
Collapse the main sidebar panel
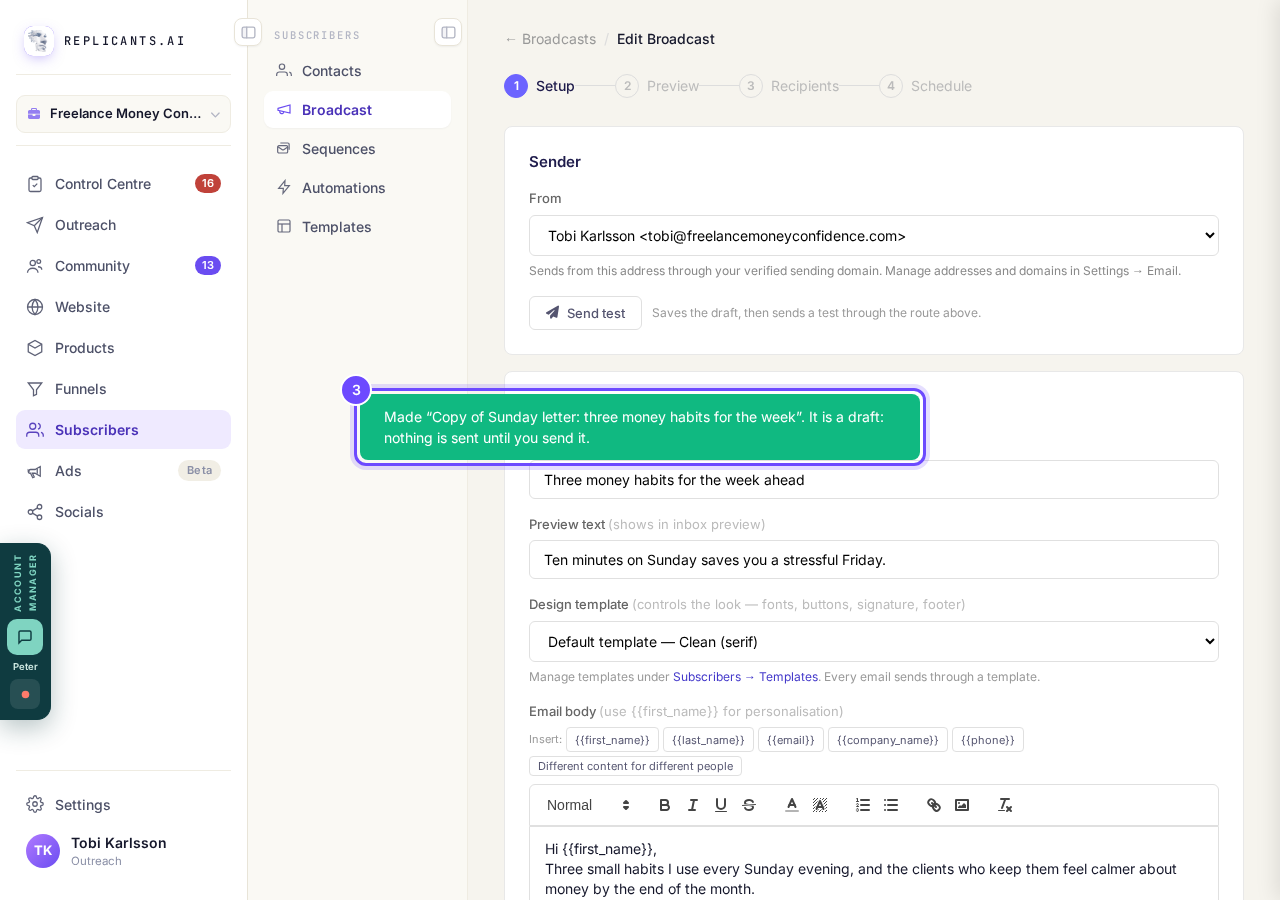tap(248, 32)
